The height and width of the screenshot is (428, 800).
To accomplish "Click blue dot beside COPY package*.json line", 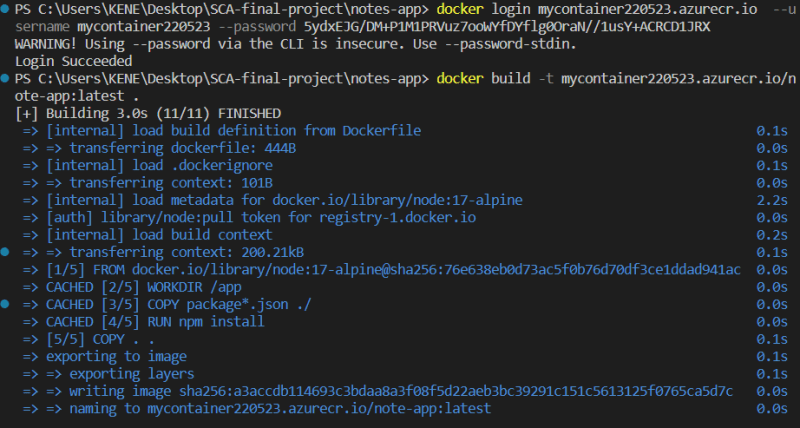I will [x=5, y=304].
